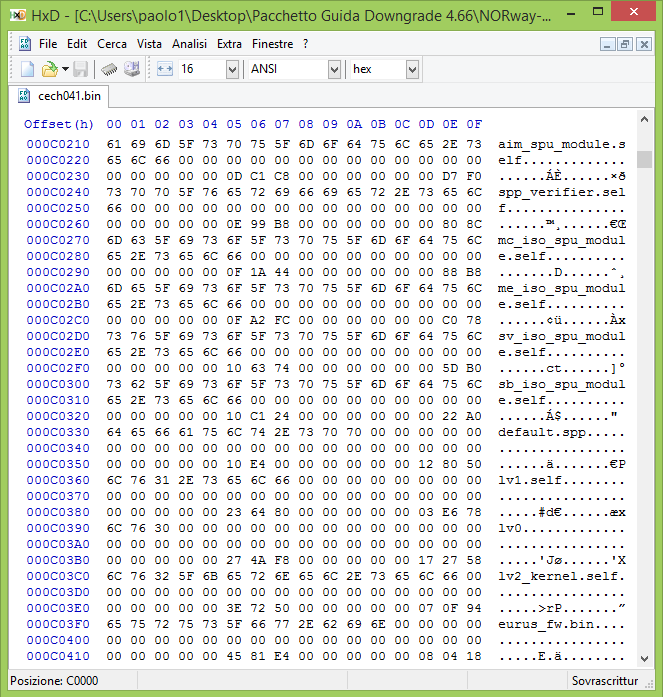The image size is (663, 697).
Task: Click the vertical scrollbar down arrow
Action: click(x=644, y=659)
